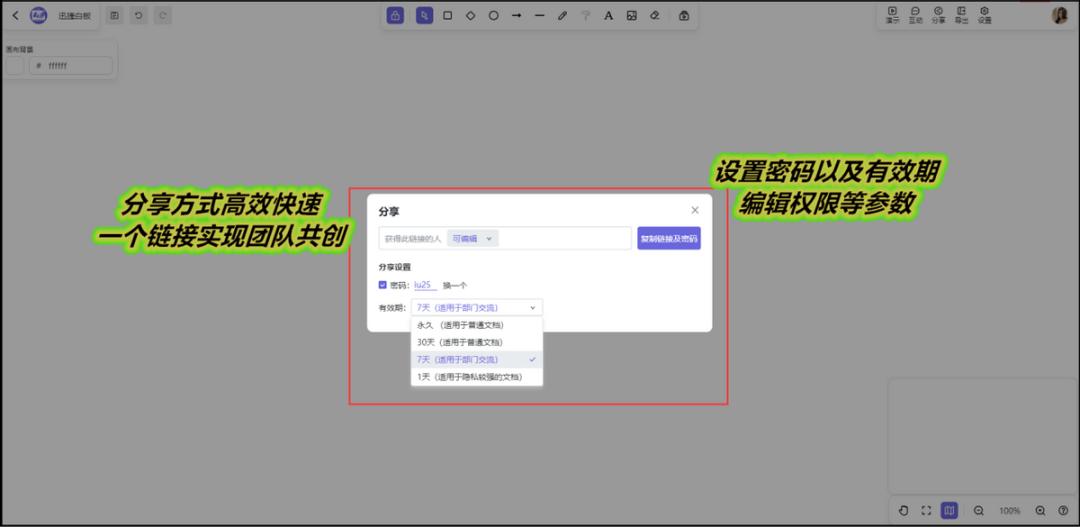This screenshot has height=527, width=1080.
Task: Undo the last action
Action: (138, 15)
